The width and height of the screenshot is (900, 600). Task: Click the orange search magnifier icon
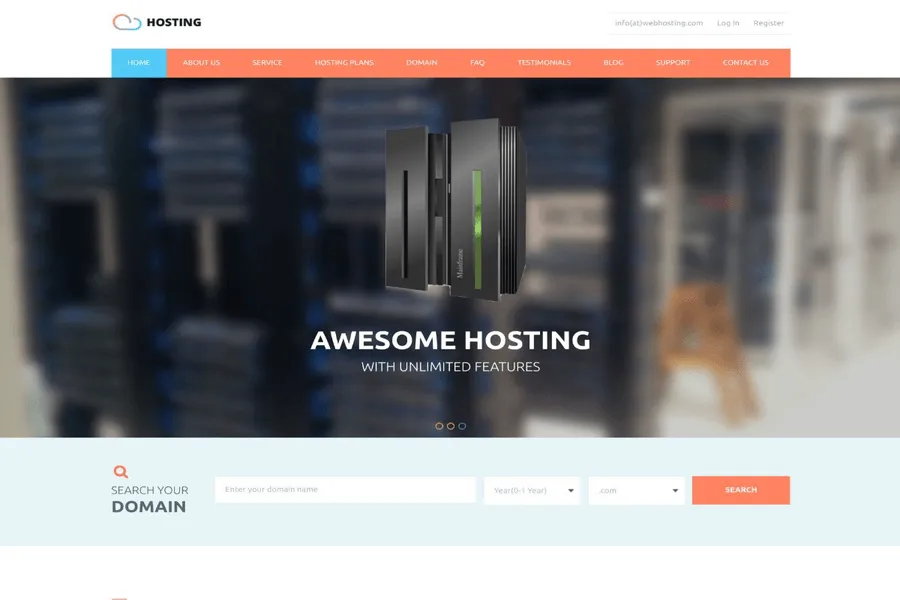click(120, 471)
